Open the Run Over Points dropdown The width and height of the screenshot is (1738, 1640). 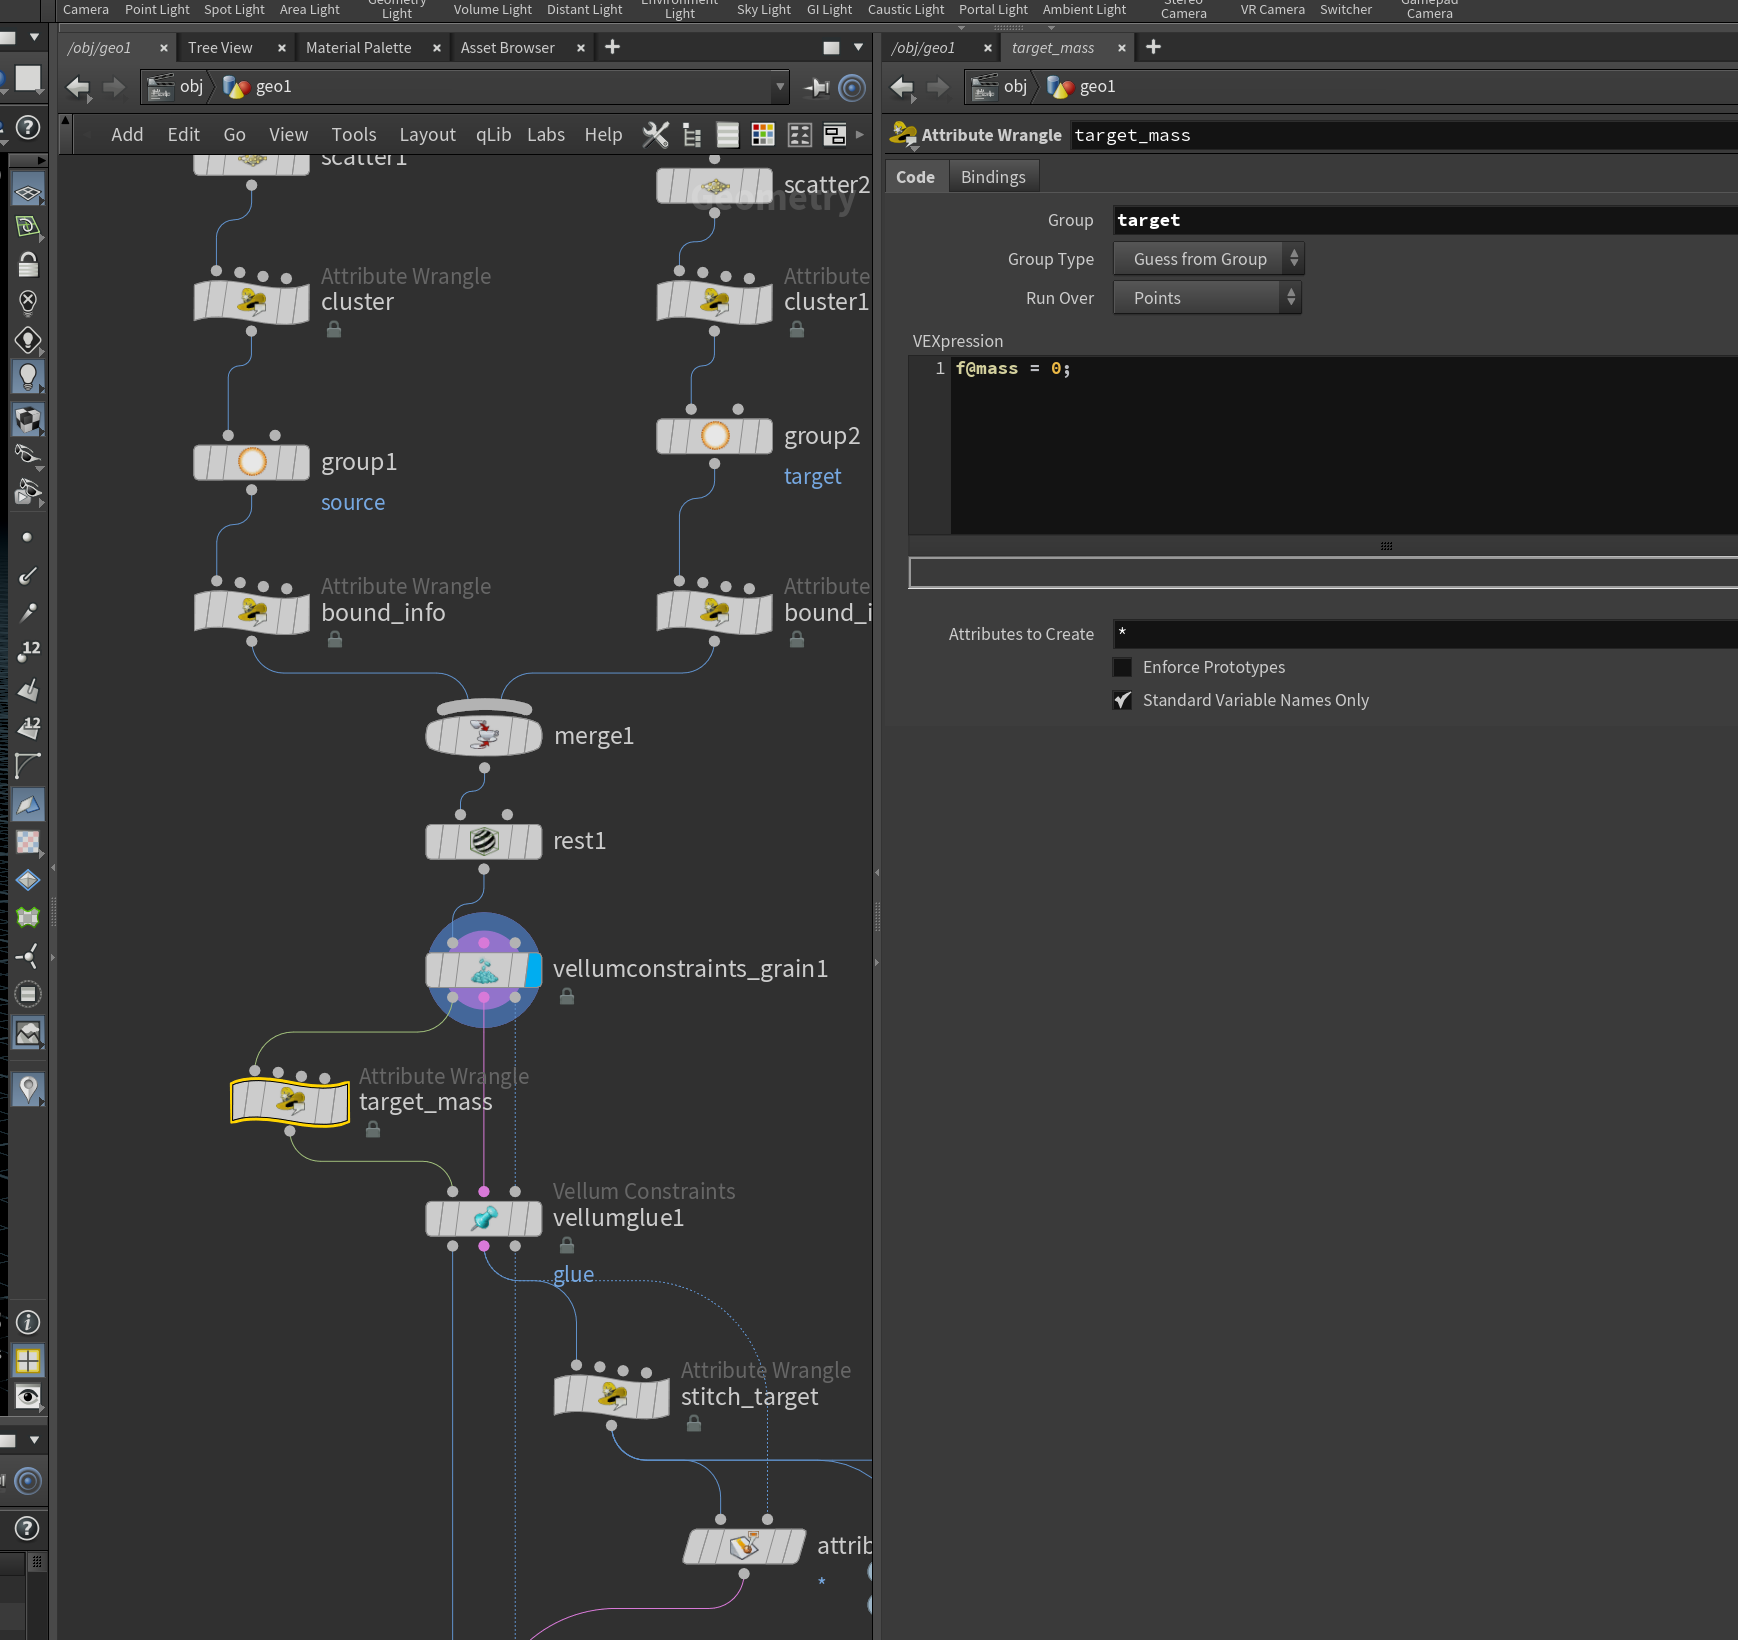tap(1207, 298)
